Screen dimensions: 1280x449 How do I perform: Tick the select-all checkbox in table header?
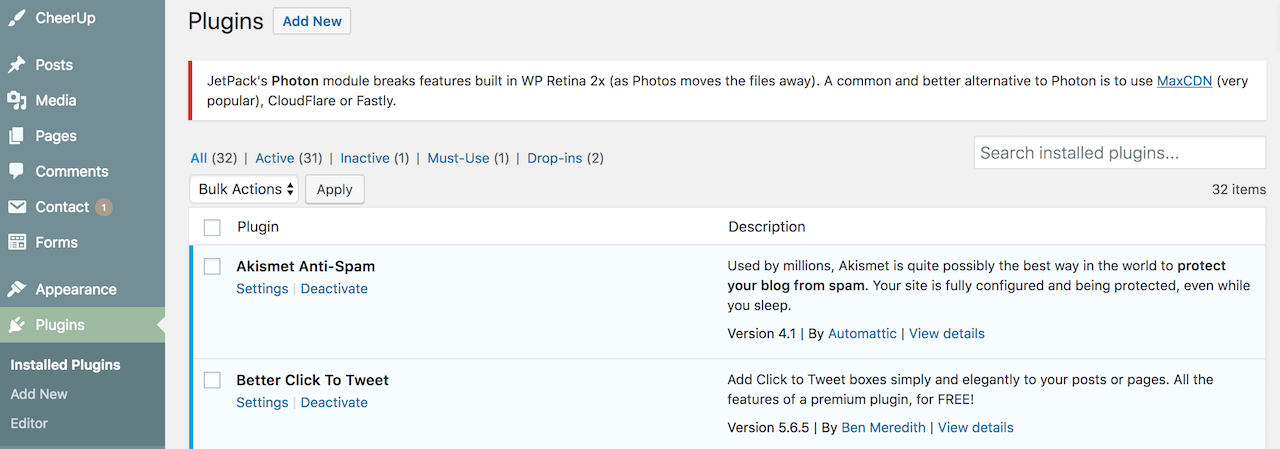[212, 227]
